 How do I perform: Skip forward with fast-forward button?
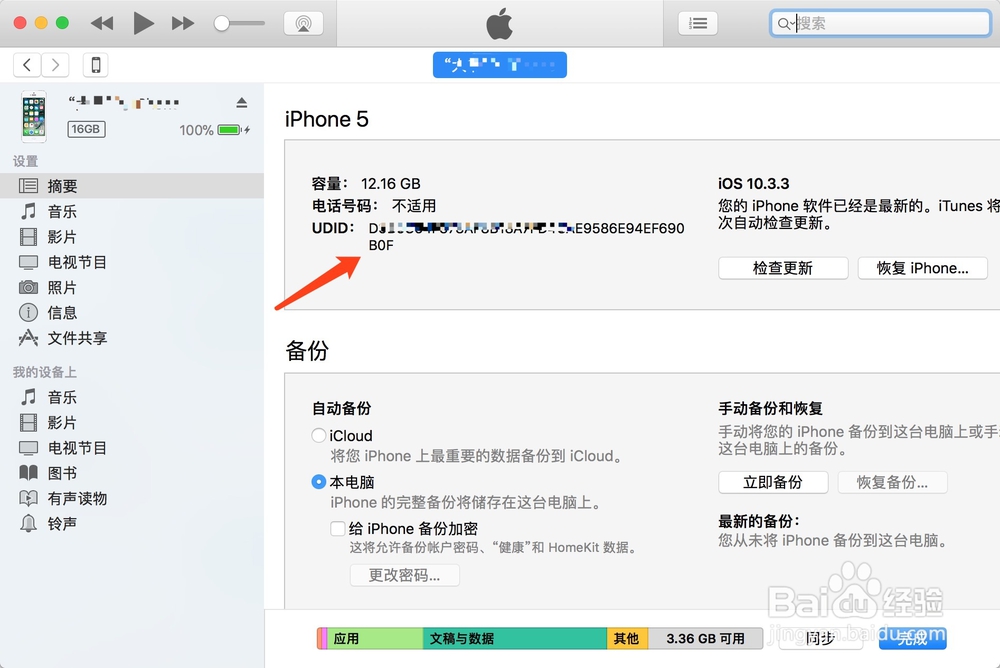[x=183, y=24]
